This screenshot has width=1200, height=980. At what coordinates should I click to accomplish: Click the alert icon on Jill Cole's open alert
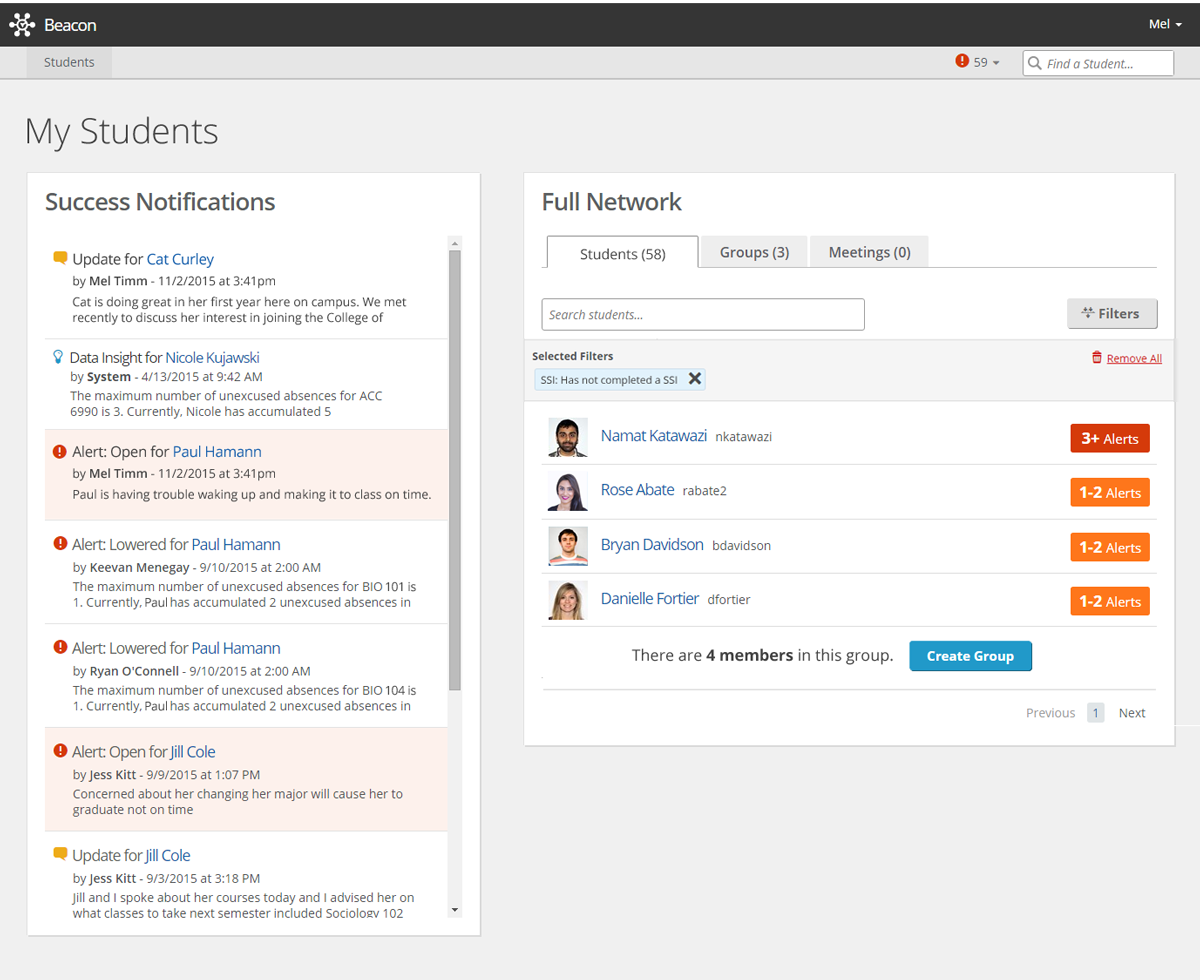(x=60, y=751)
